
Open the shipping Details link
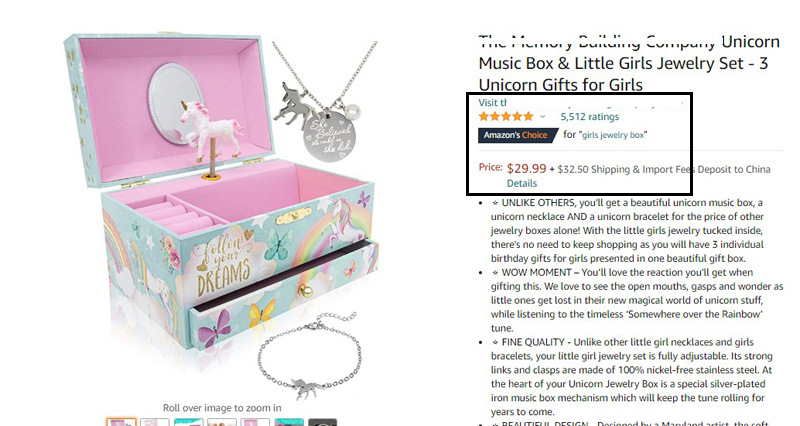[x=521, y=183]
